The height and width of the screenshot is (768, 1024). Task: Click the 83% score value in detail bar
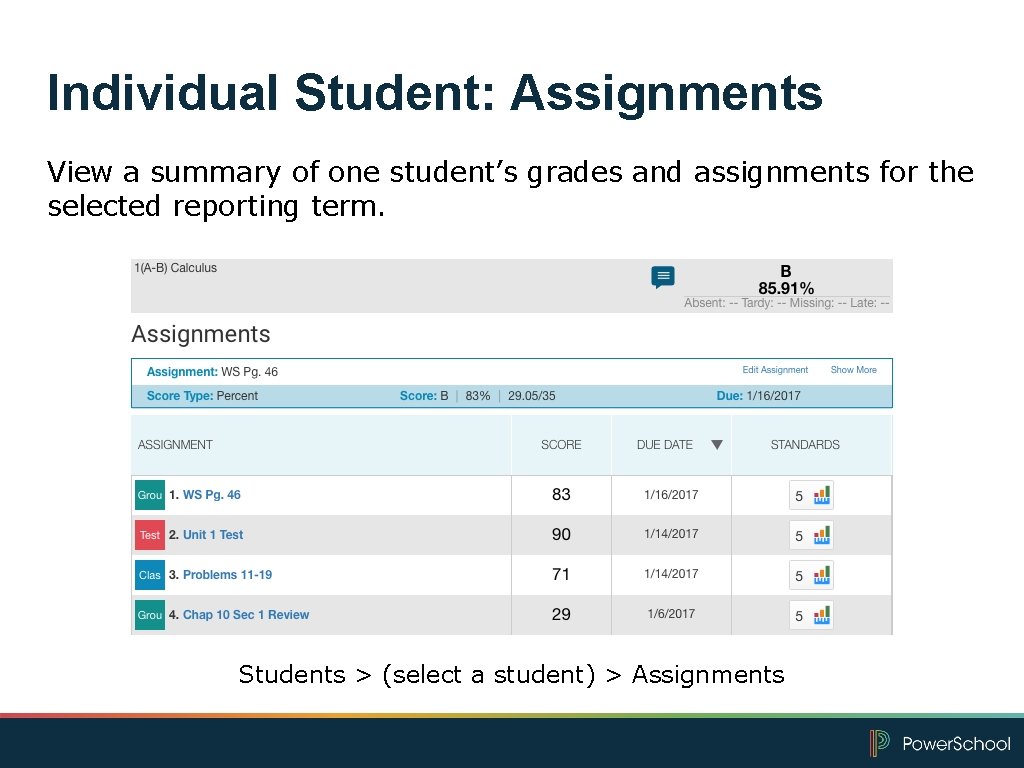click(478, 396)
